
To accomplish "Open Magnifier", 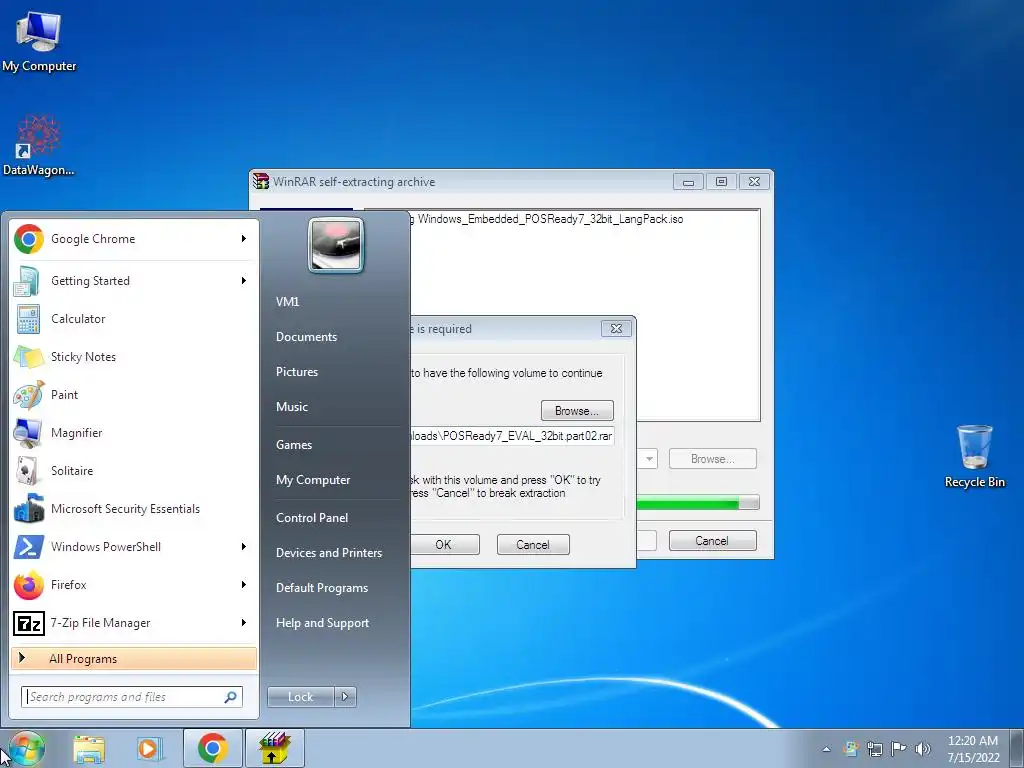I will coord(134,432).
